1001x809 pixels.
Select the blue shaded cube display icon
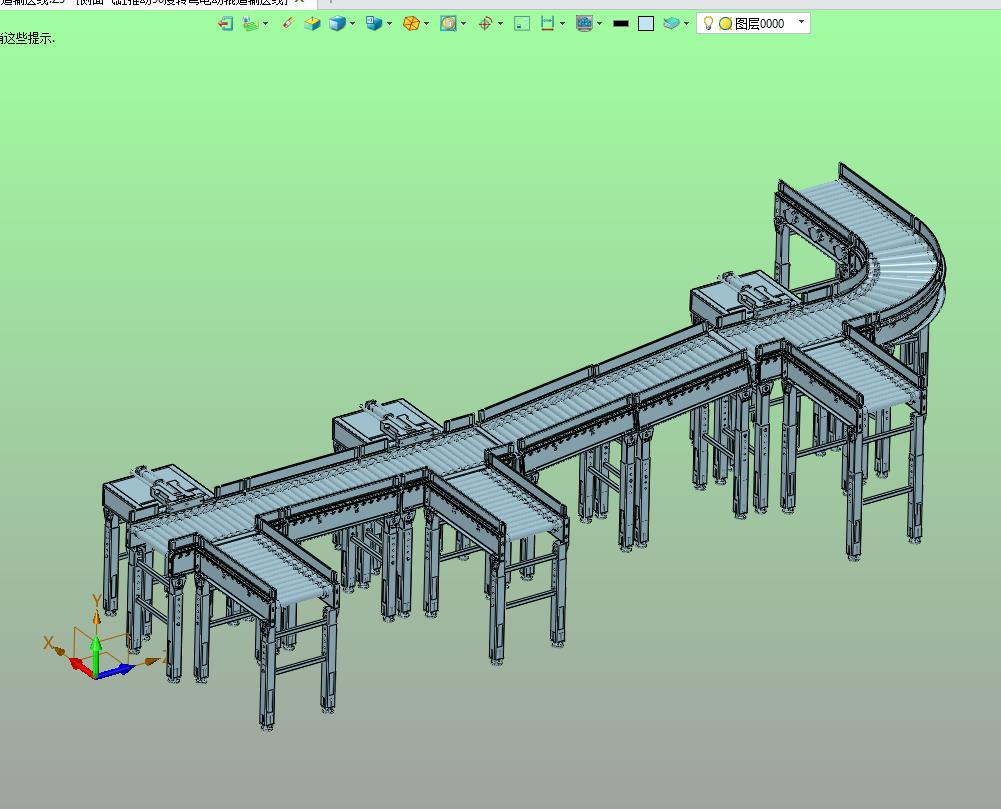337,24
